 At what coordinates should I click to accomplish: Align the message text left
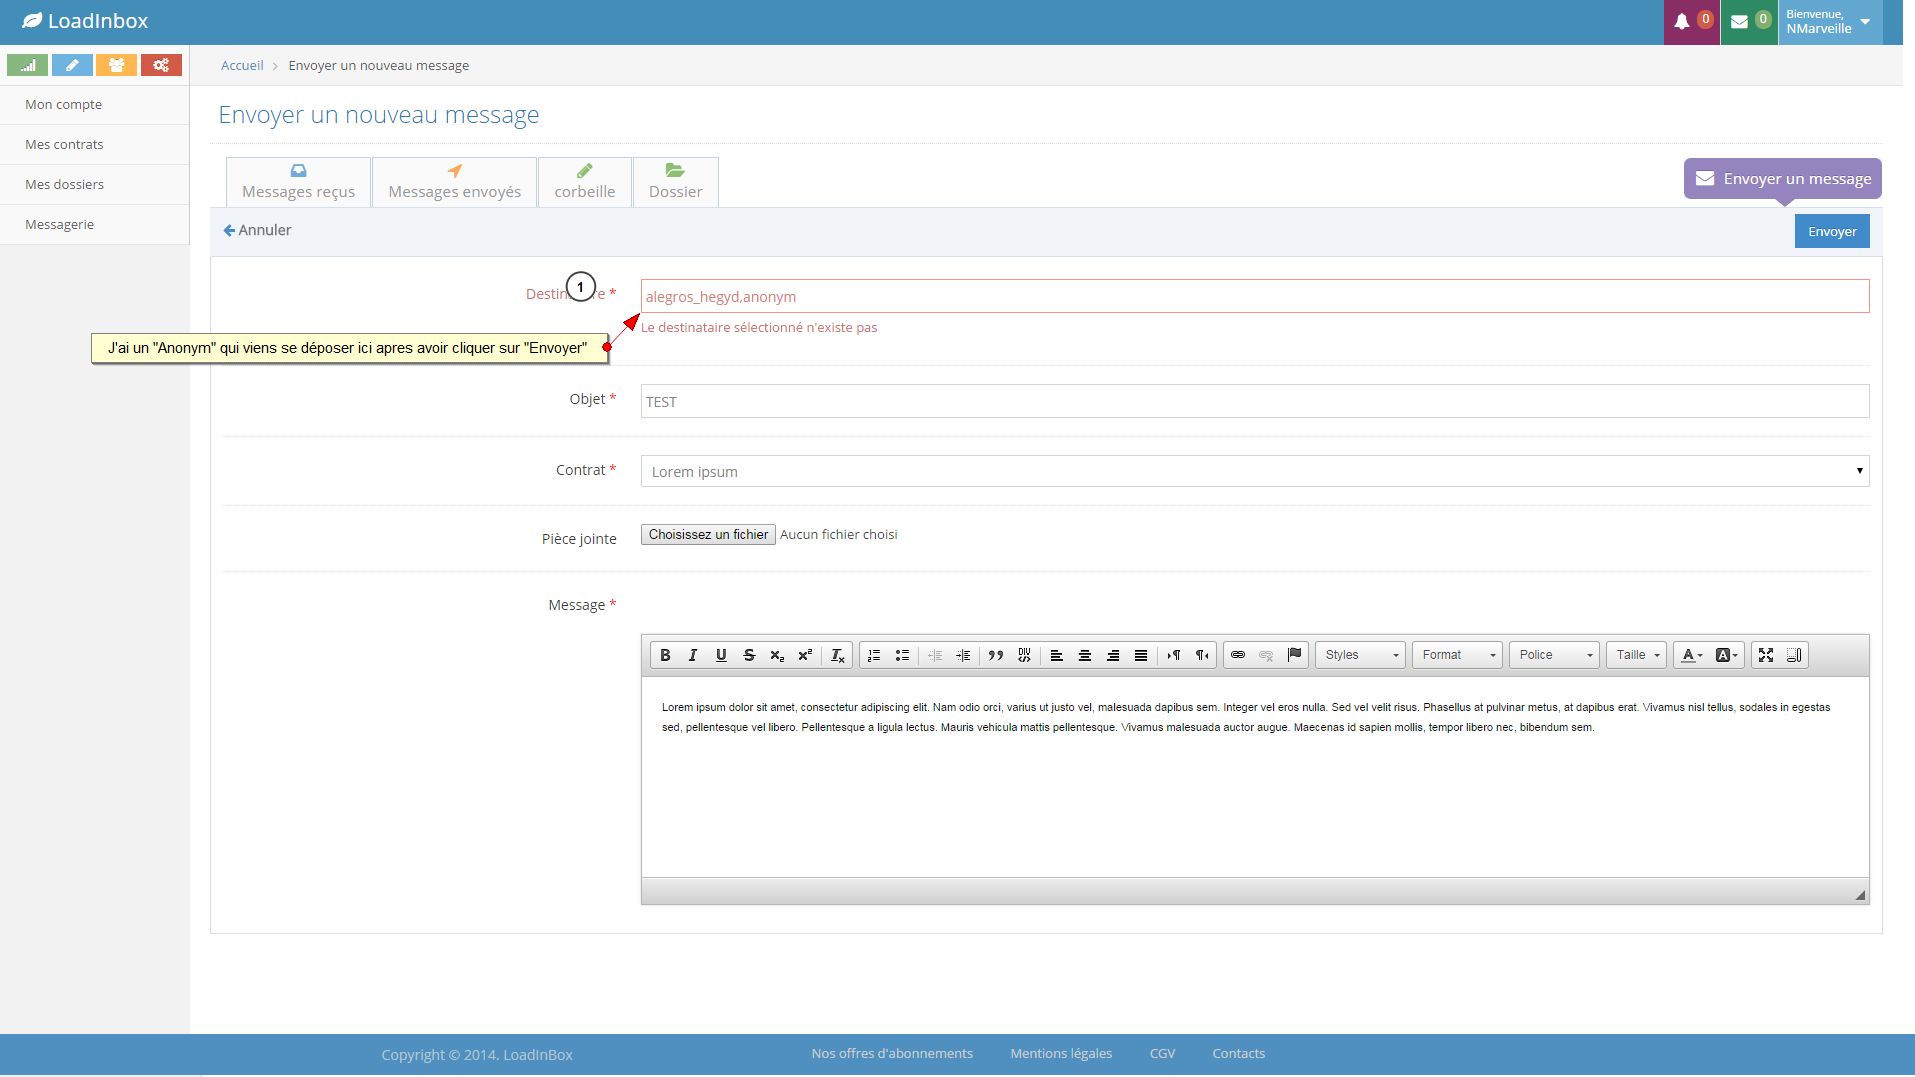1057,655
